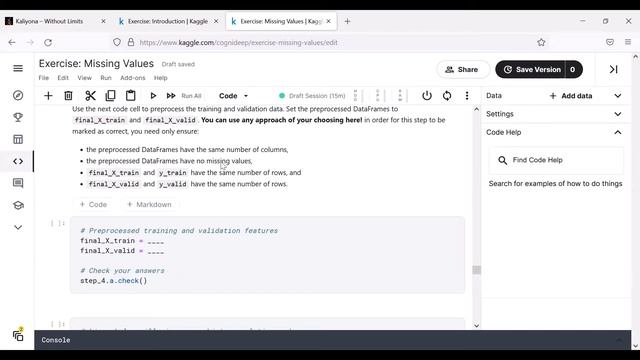Click the lock site information icon

pos(131,42)
